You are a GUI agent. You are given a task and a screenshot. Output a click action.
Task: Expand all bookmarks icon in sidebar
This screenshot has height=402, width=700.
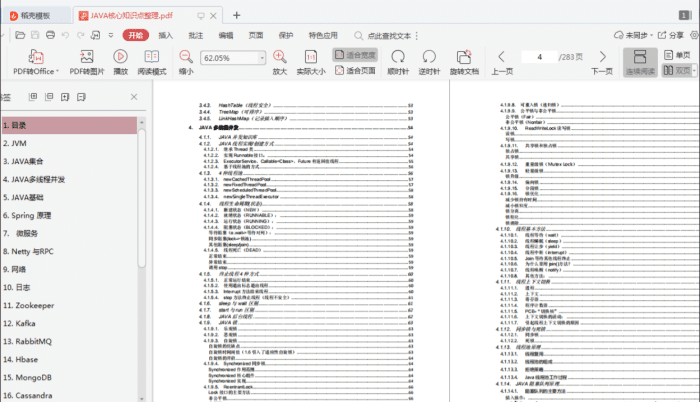(33, 97)
